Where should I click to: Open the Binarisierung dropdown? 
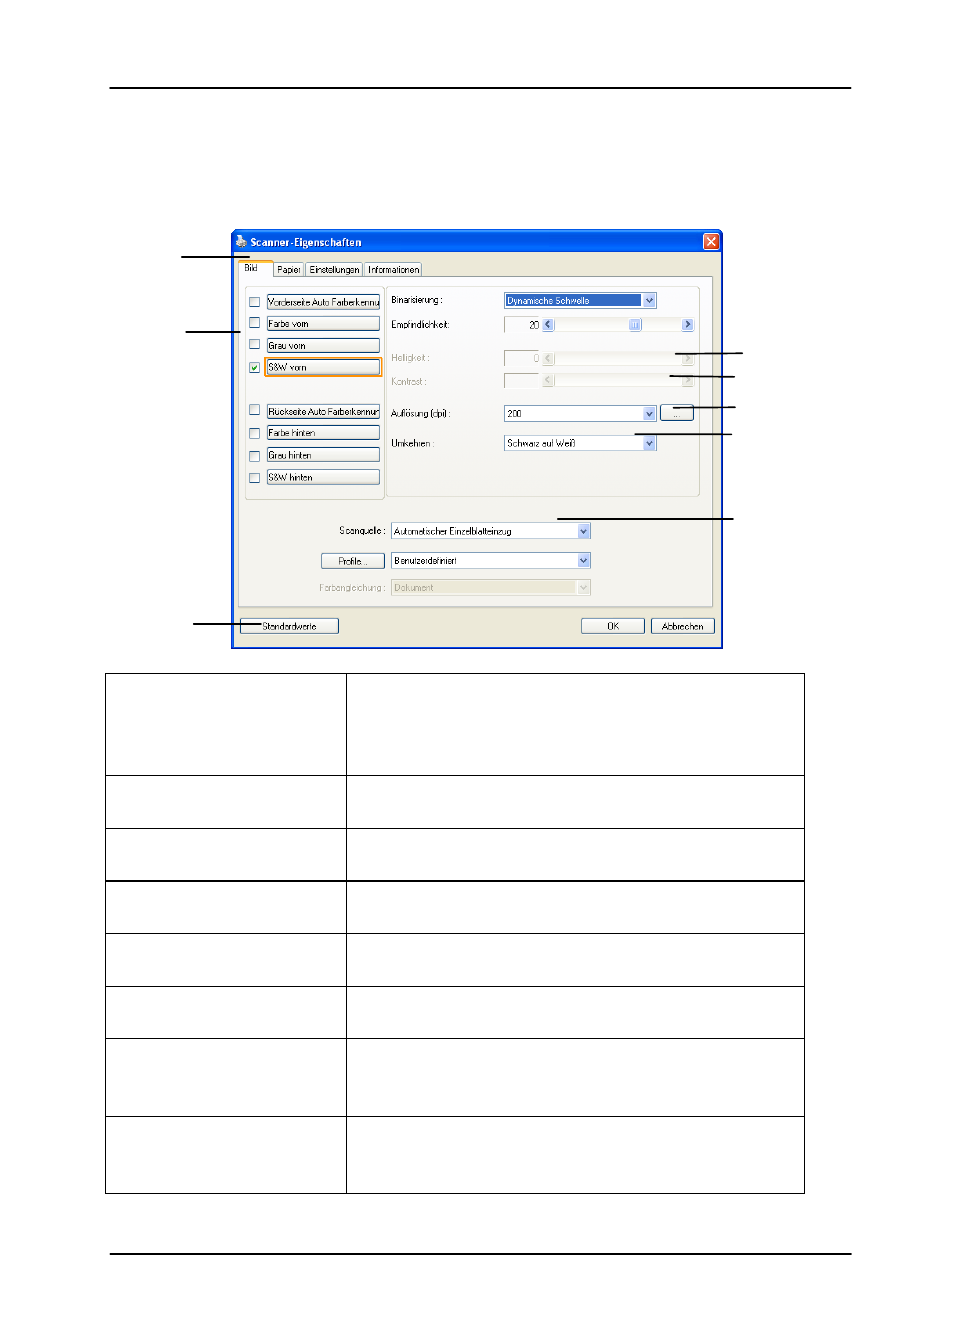pyautogui.click(x=650, y=300)
